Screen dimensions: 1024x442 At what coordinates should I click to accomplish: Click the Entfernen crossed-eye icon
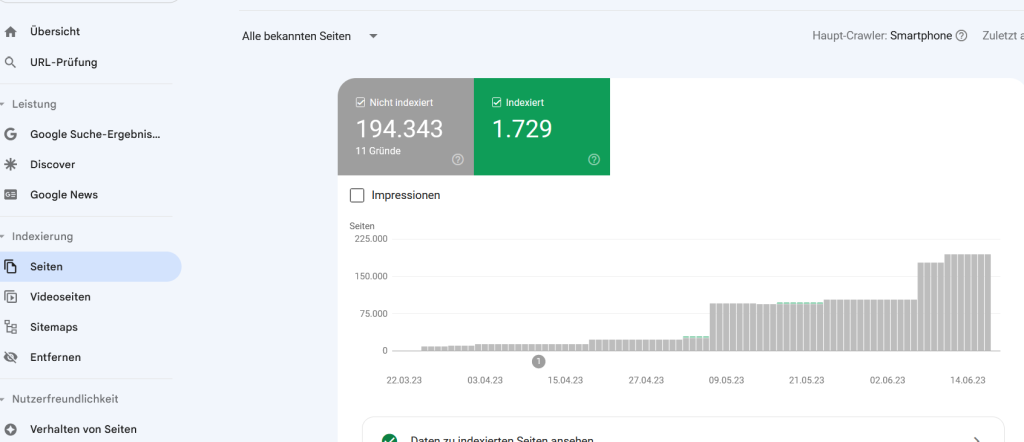10,357
